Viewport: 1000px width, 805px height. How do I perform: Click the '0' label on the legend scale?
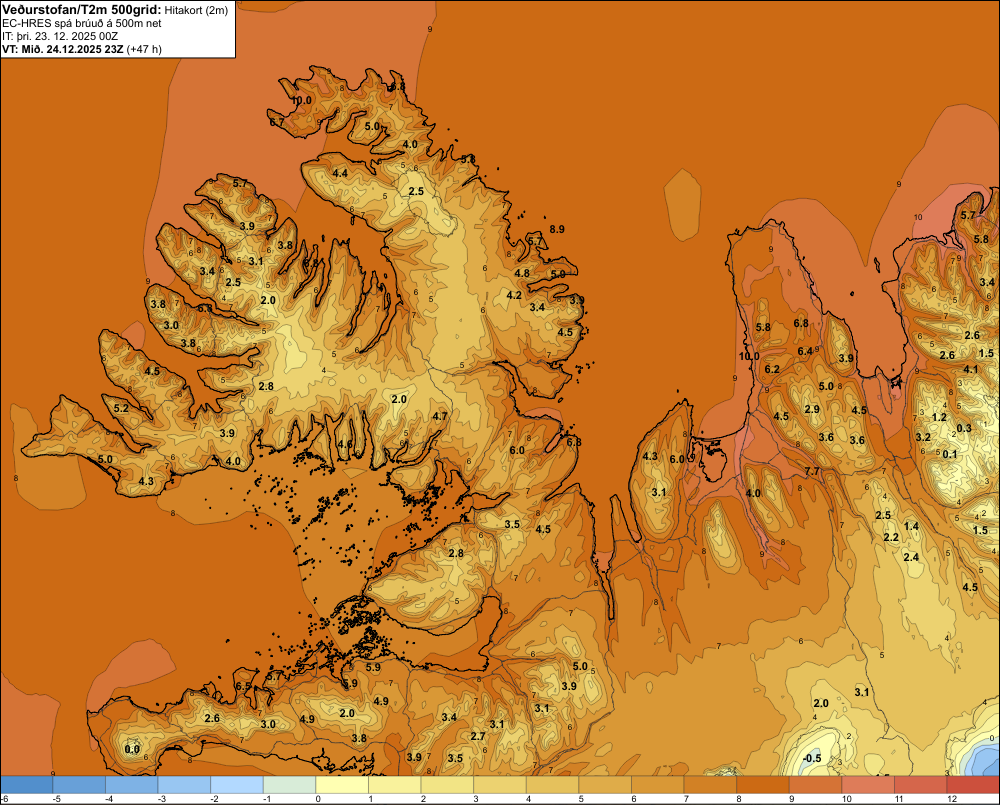(318, 799)
